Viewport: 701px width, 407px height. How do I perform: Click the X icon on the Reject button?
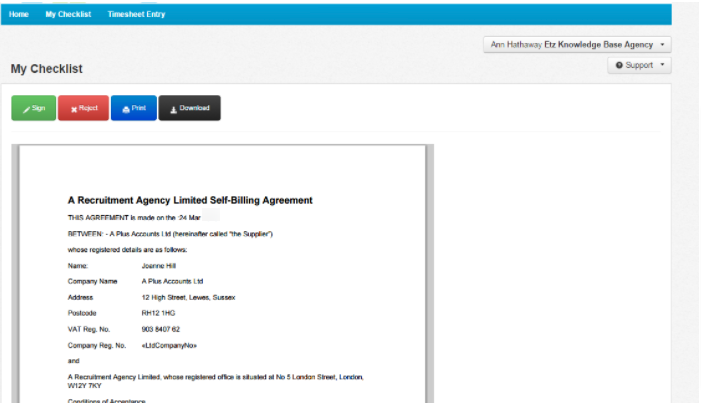coord(74,110)
